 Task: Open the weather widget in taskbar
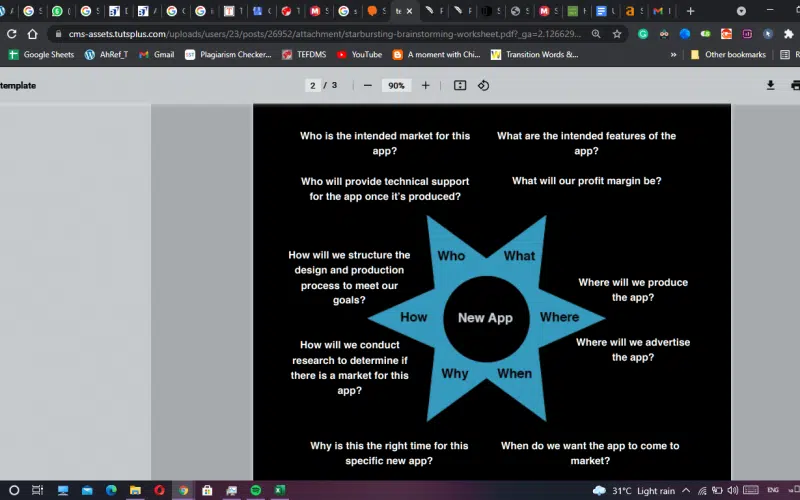635,490
